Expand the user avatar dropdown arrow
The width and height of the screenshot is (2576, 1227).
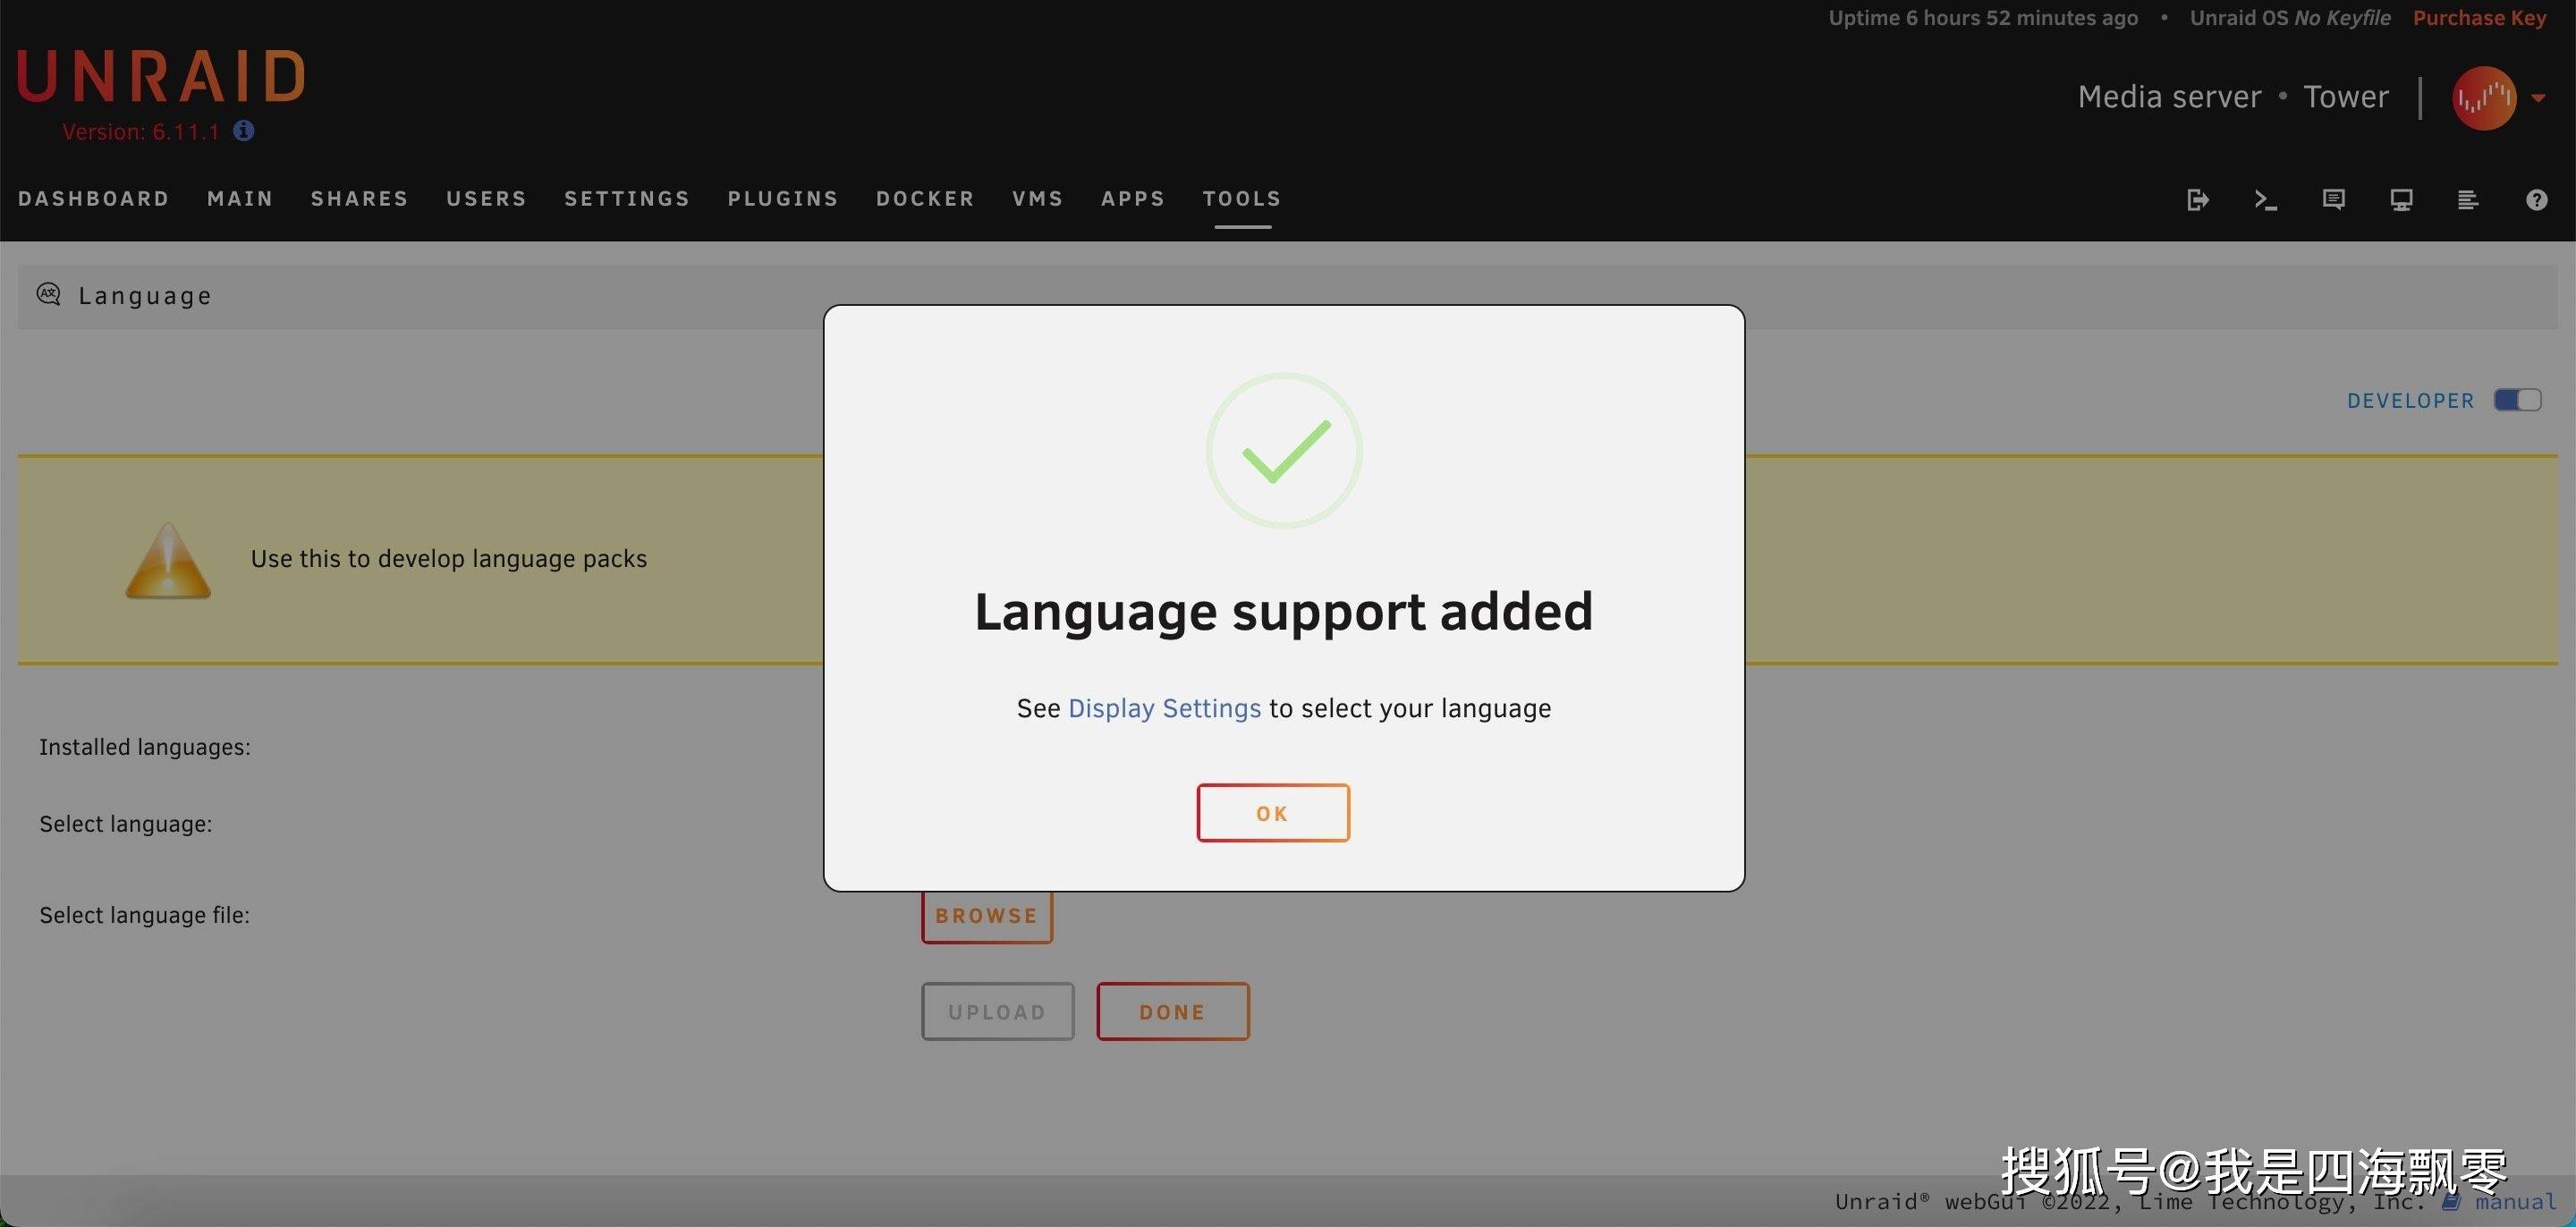[x=2538, y=98]
